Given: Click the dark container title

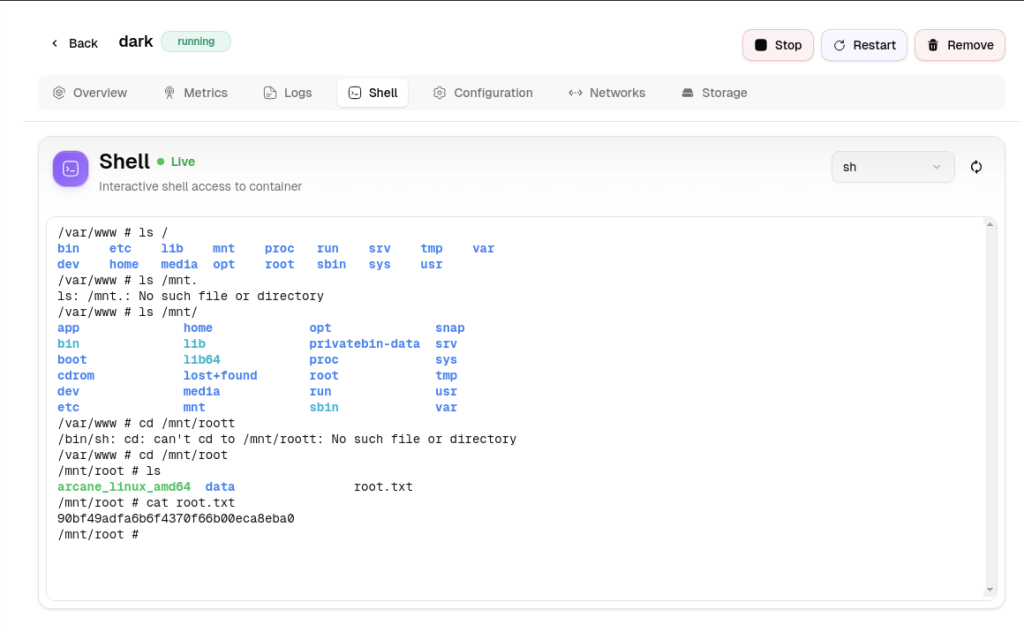Looking at the screenshot, I should pyautogui.click(x=136, y=41).
